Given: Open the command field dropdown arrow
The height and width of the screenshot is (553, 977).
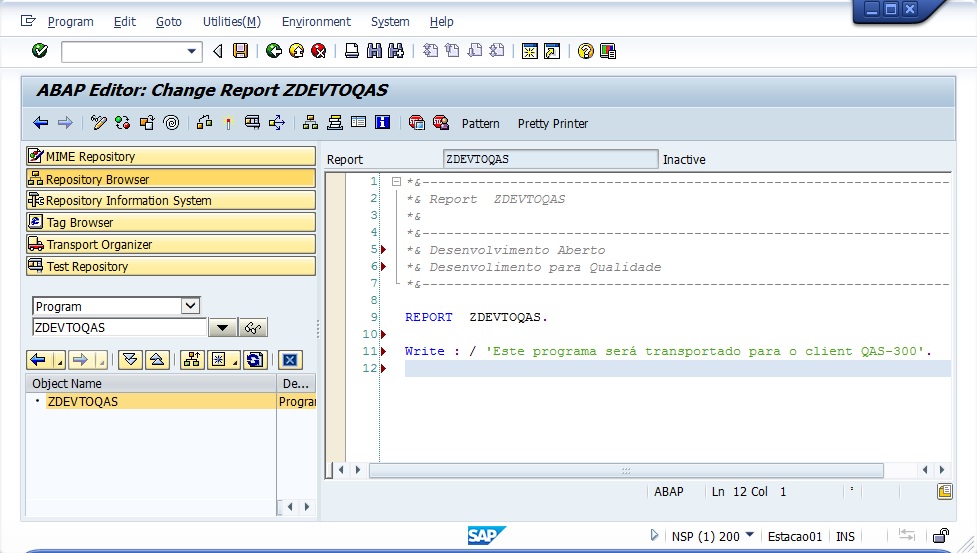Looking at the screenshot, I should click(192, 51).
